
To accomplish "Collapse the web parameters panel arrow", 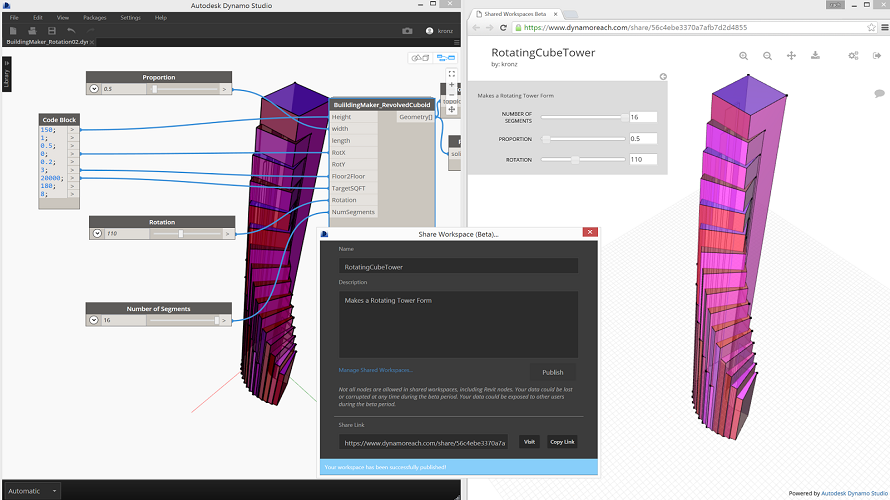I will click(663, 77).
